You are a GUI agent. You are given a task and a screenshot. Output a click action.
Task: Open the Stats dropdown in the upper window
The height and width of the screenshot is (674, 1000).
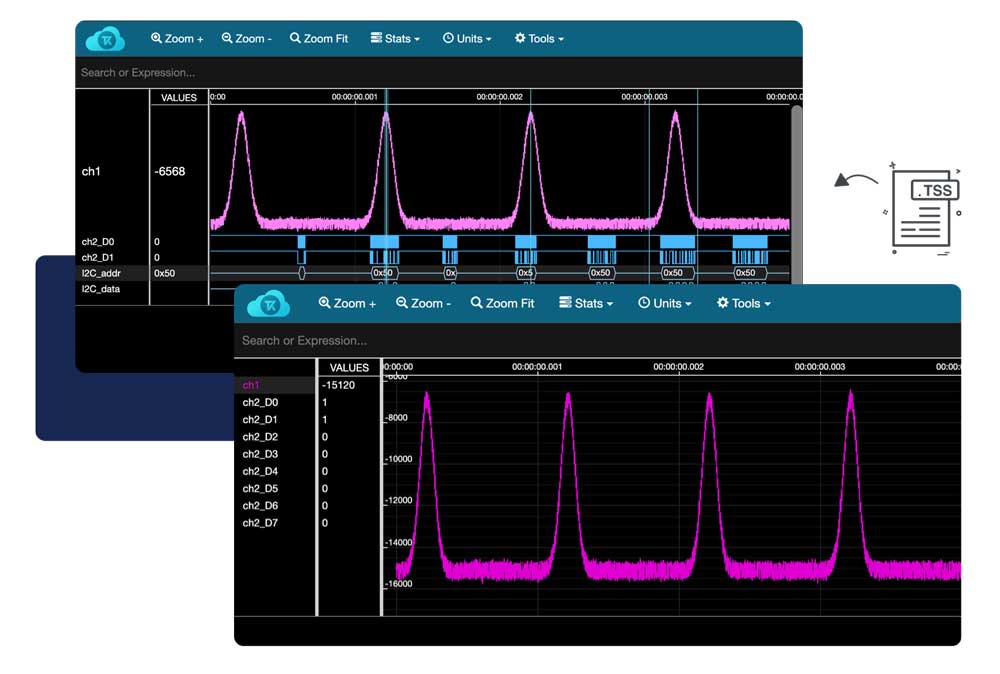pyautogui.click(x=395, y=38)
